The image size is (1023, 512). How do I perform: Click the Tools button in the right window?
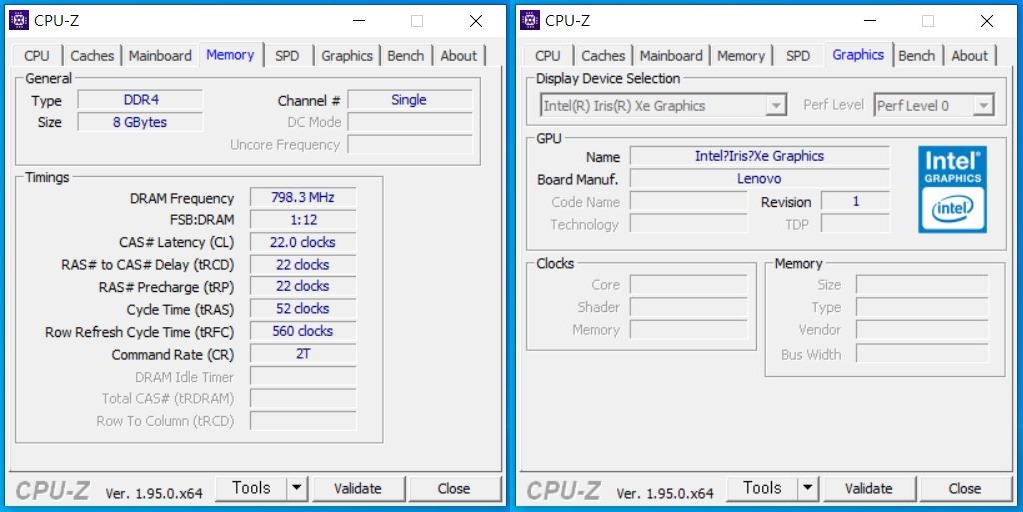tap(762, 489)
